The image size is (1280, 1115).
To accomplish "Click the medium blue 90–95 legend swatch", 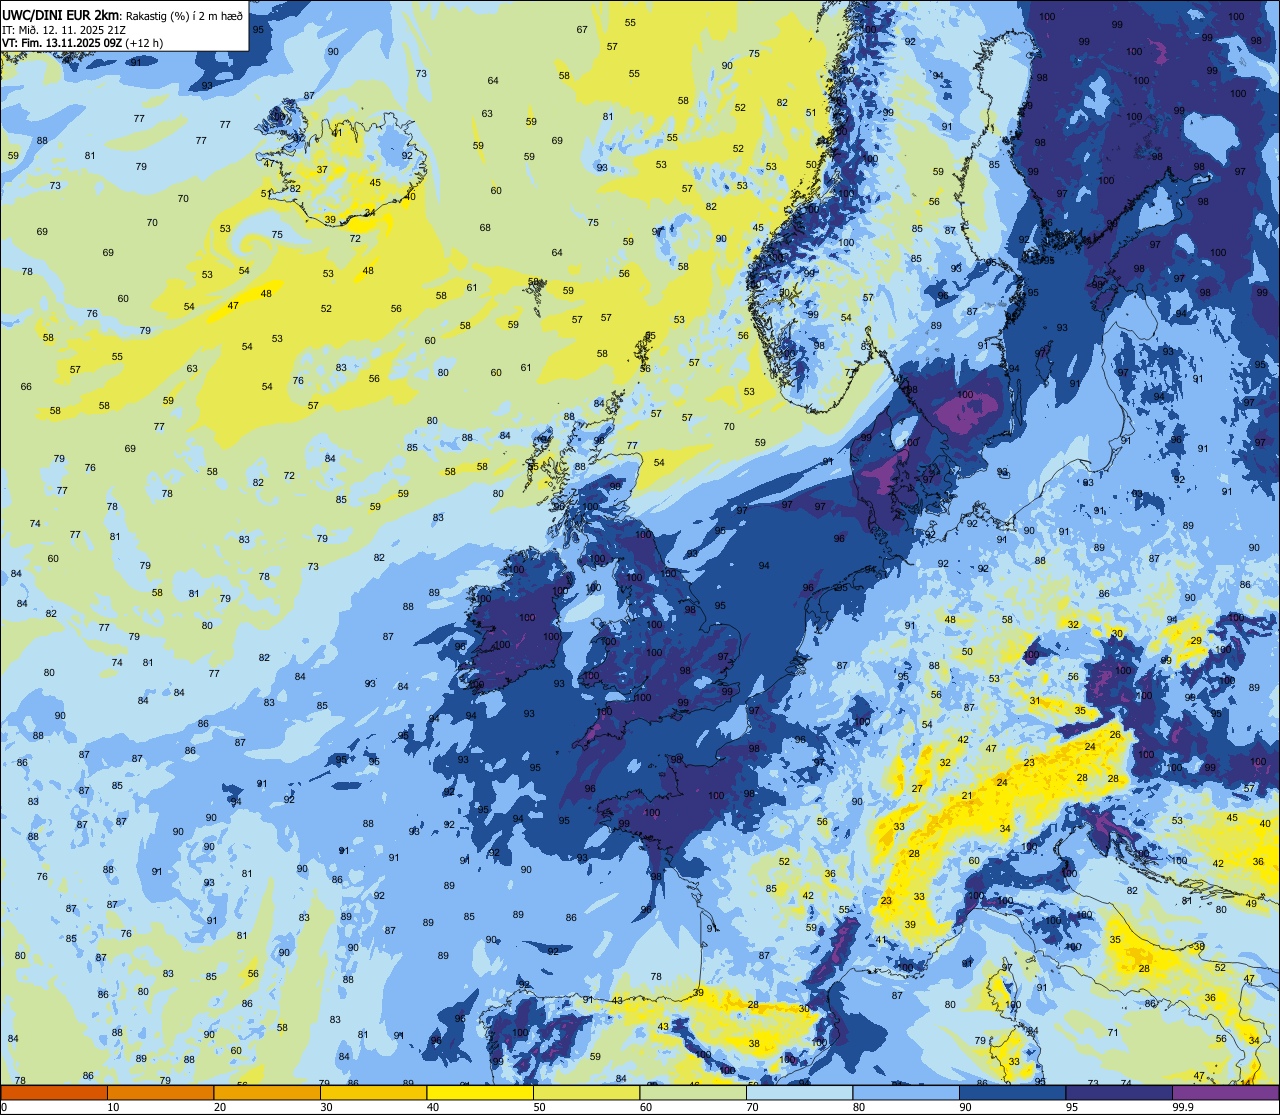I will (1012, 1092).
